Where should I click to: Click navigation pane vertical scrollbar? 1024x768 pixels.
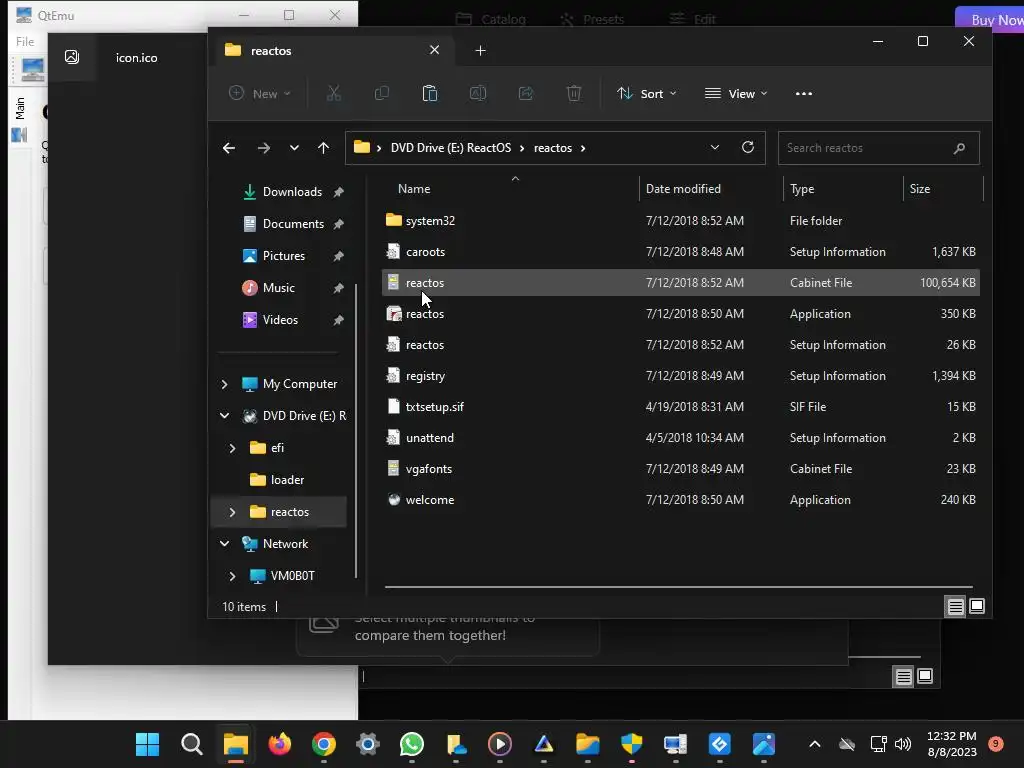(356, 431)
